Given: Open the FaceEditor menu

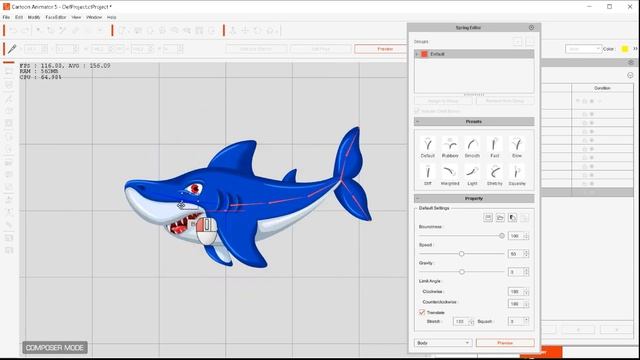Looking at the screenshot, I should [x=56, y=18].
